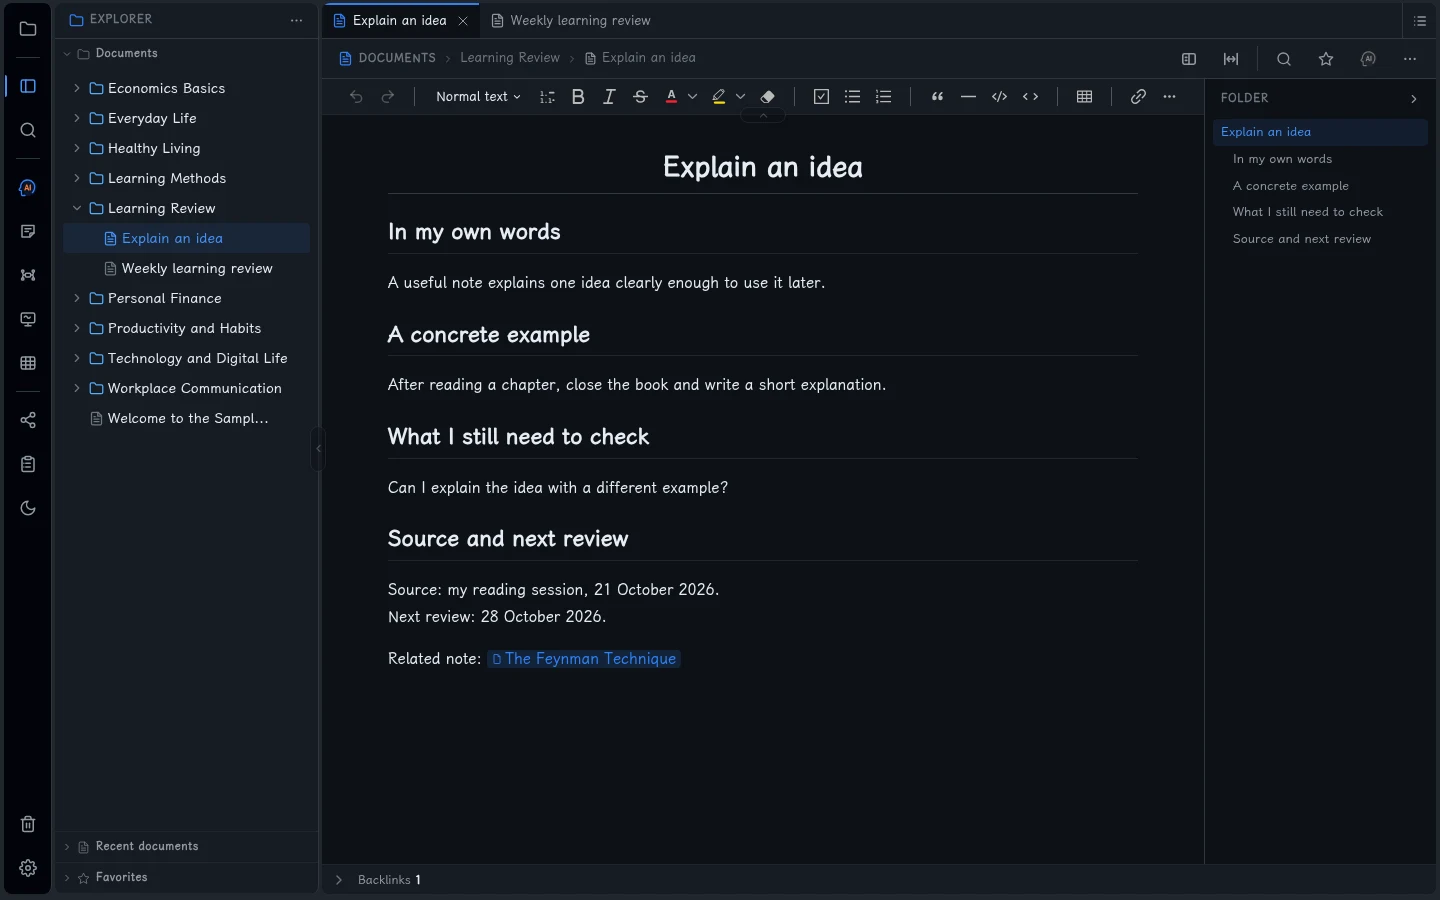Open The Feynman Technique linked note
1440x900 pixels.
[x=584, y=659]
